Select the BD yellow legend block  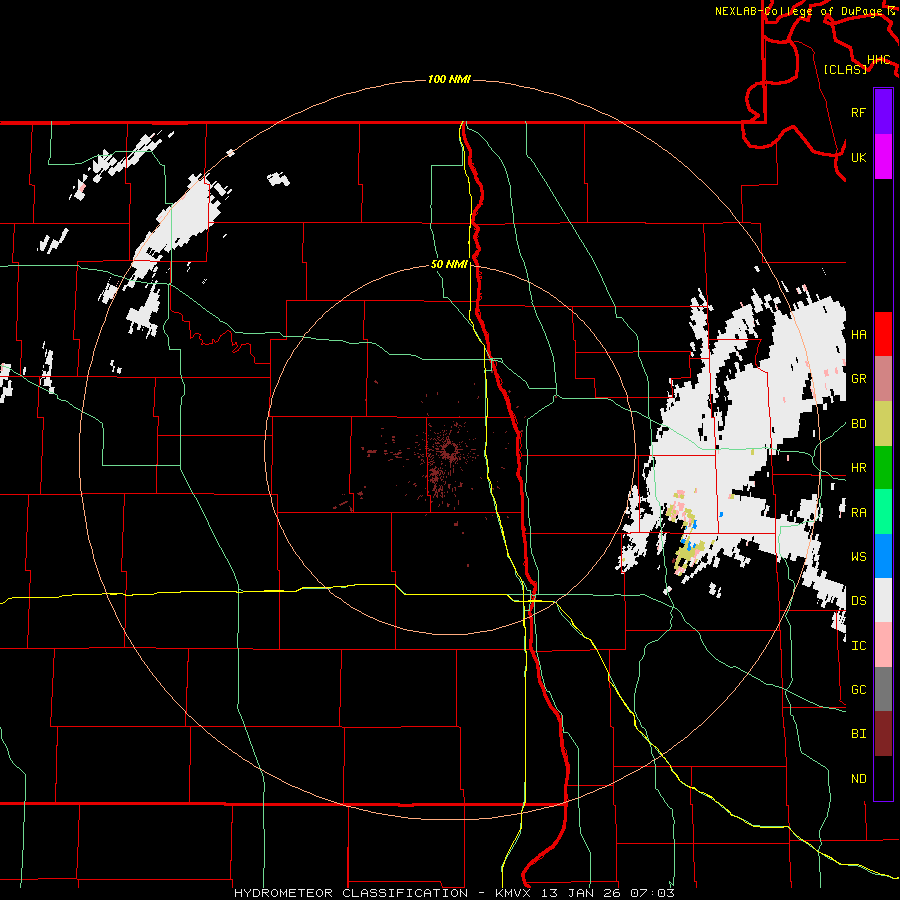883,424
